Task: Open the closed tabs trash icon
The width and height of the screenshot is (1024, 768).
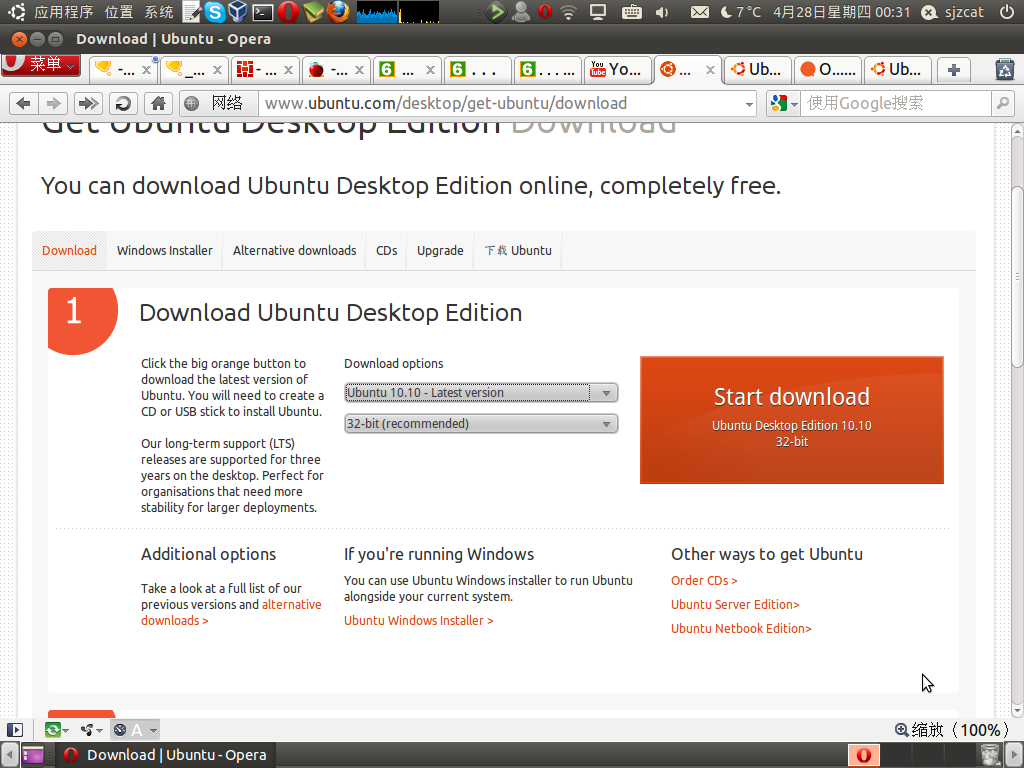Action: (1004, 70)
